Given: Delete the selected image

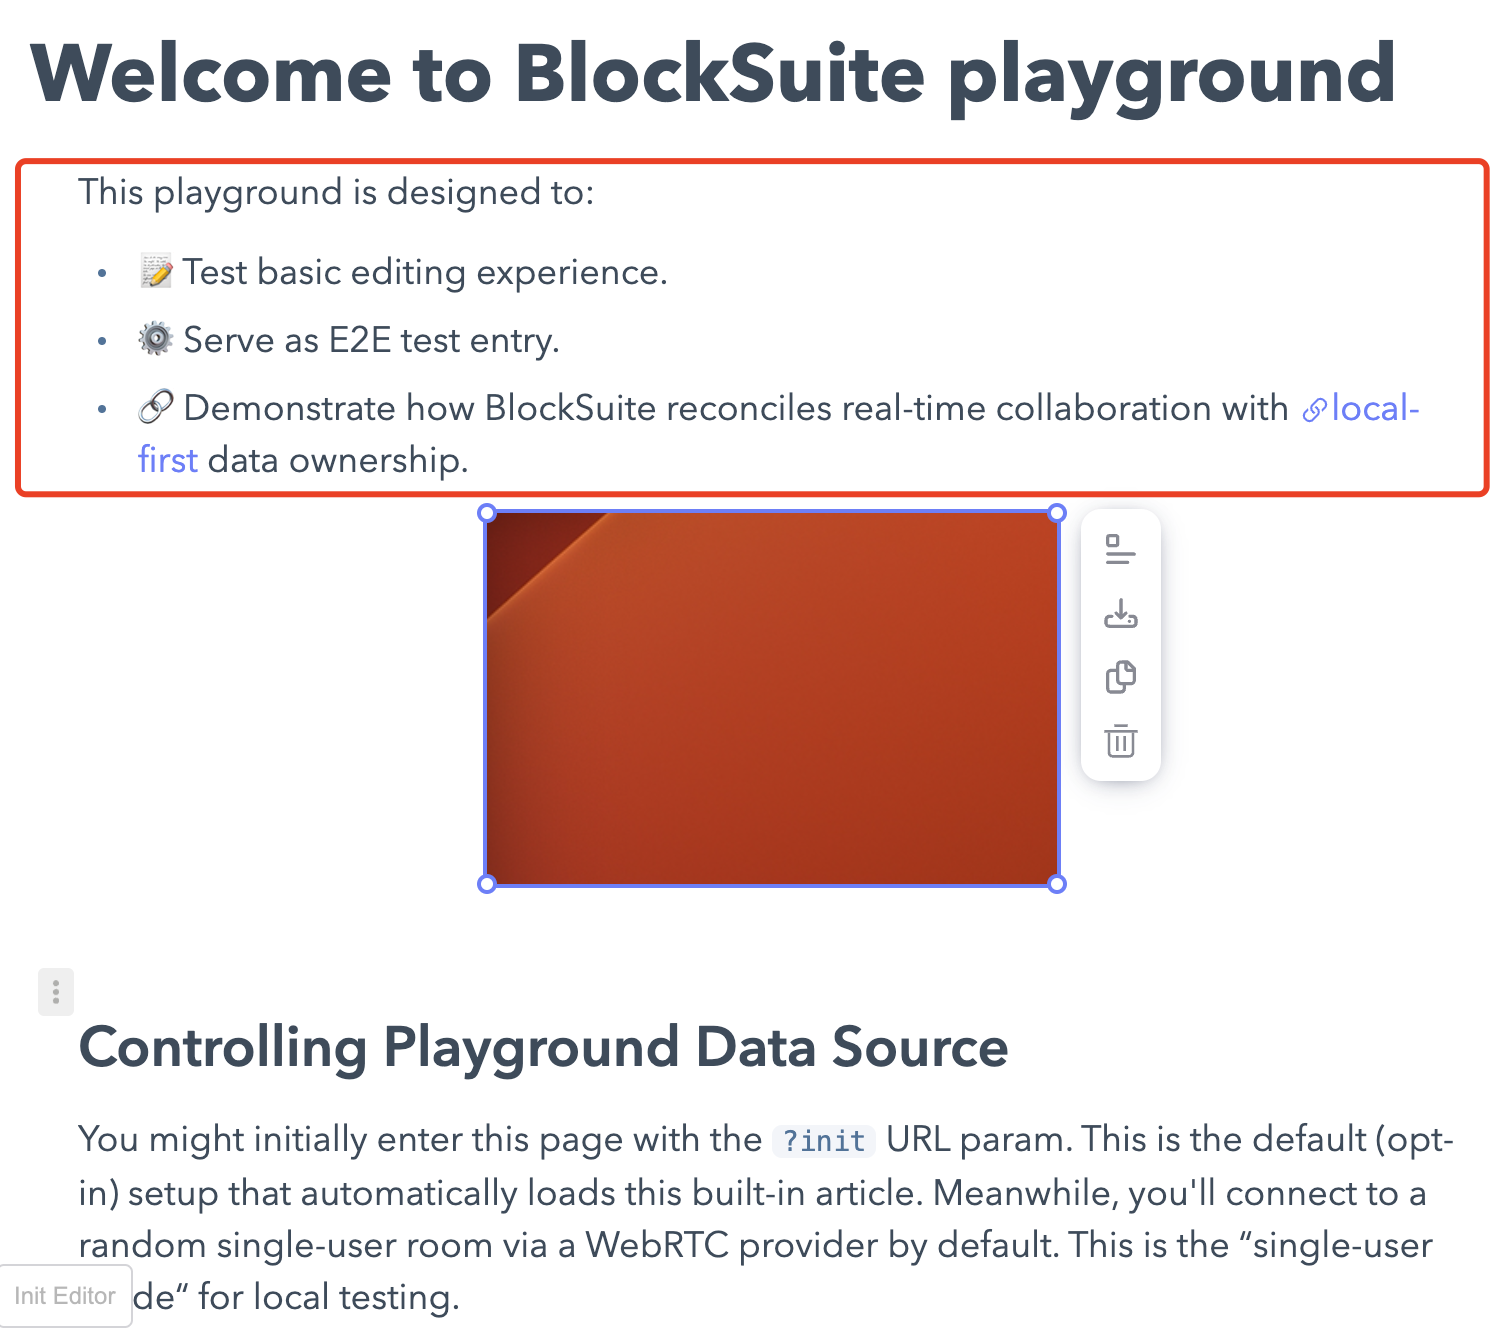Looking at the screenshot, I should [x=1121, y=742].
